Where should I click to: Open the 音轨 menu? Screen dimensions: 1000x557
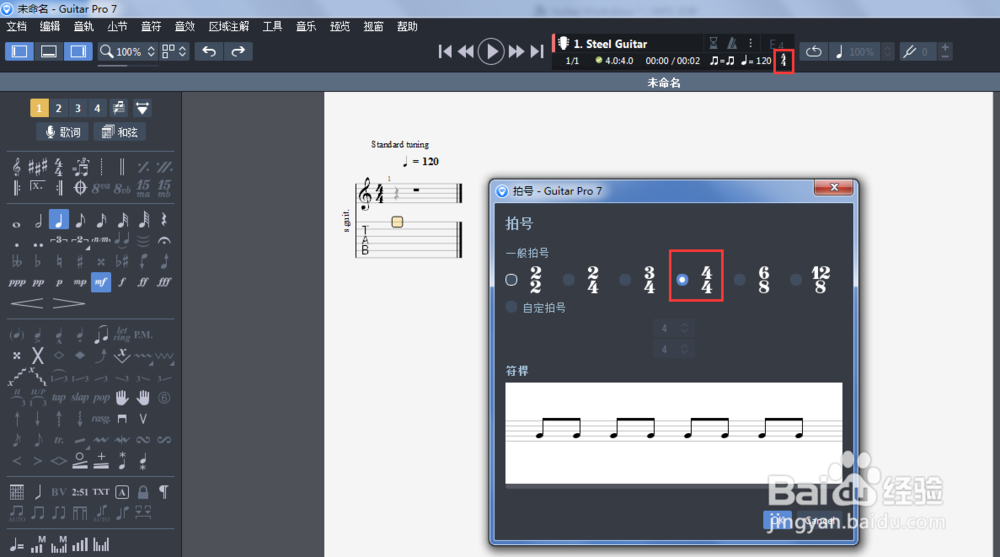click(x=84, y=26)
